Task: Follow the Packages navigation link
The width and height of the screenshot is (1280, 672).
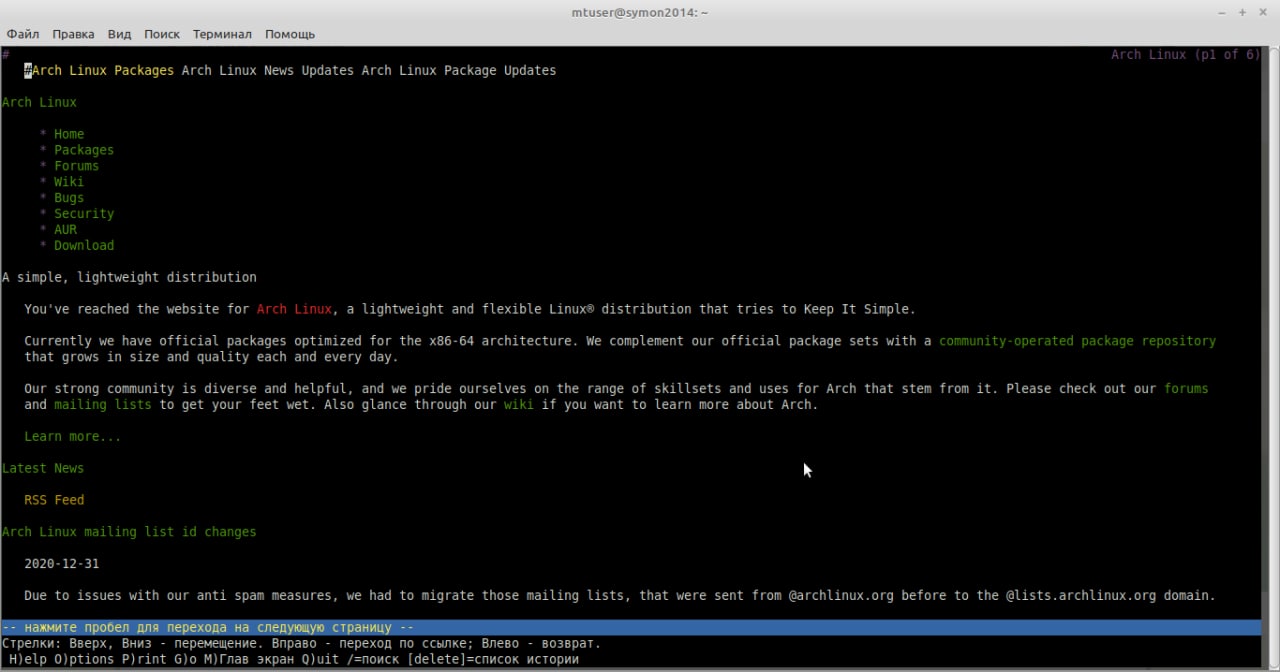Action: (x=84, y=150)
